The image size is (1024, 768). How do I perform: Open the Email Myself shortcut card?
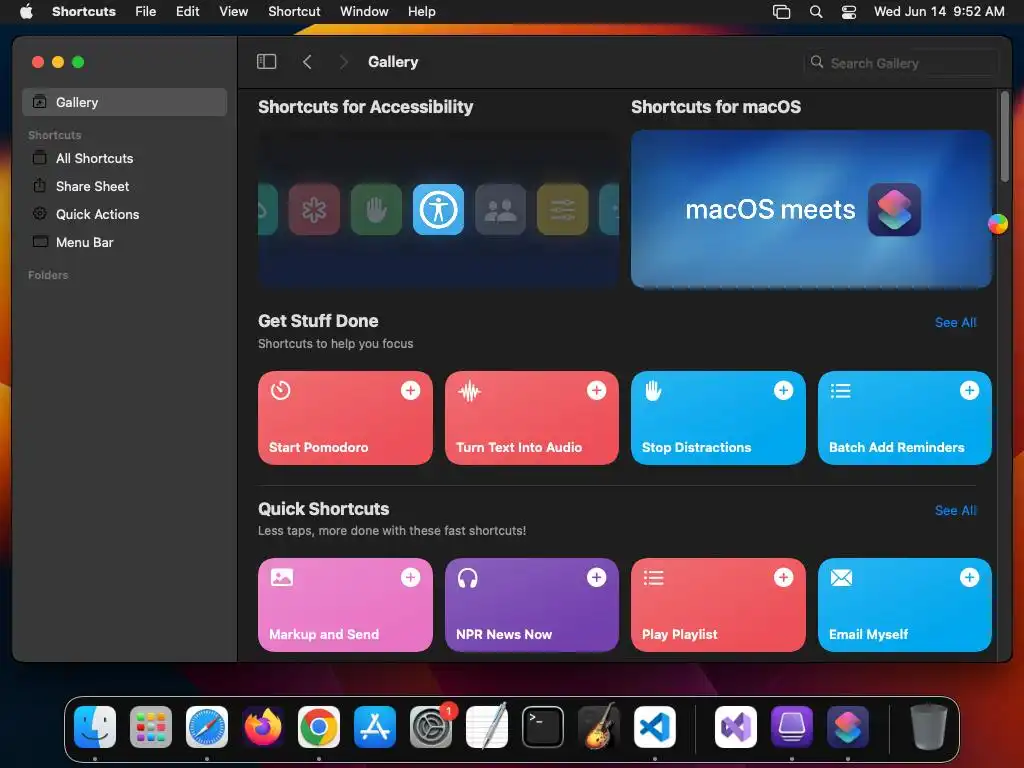(x=904, y=605)
